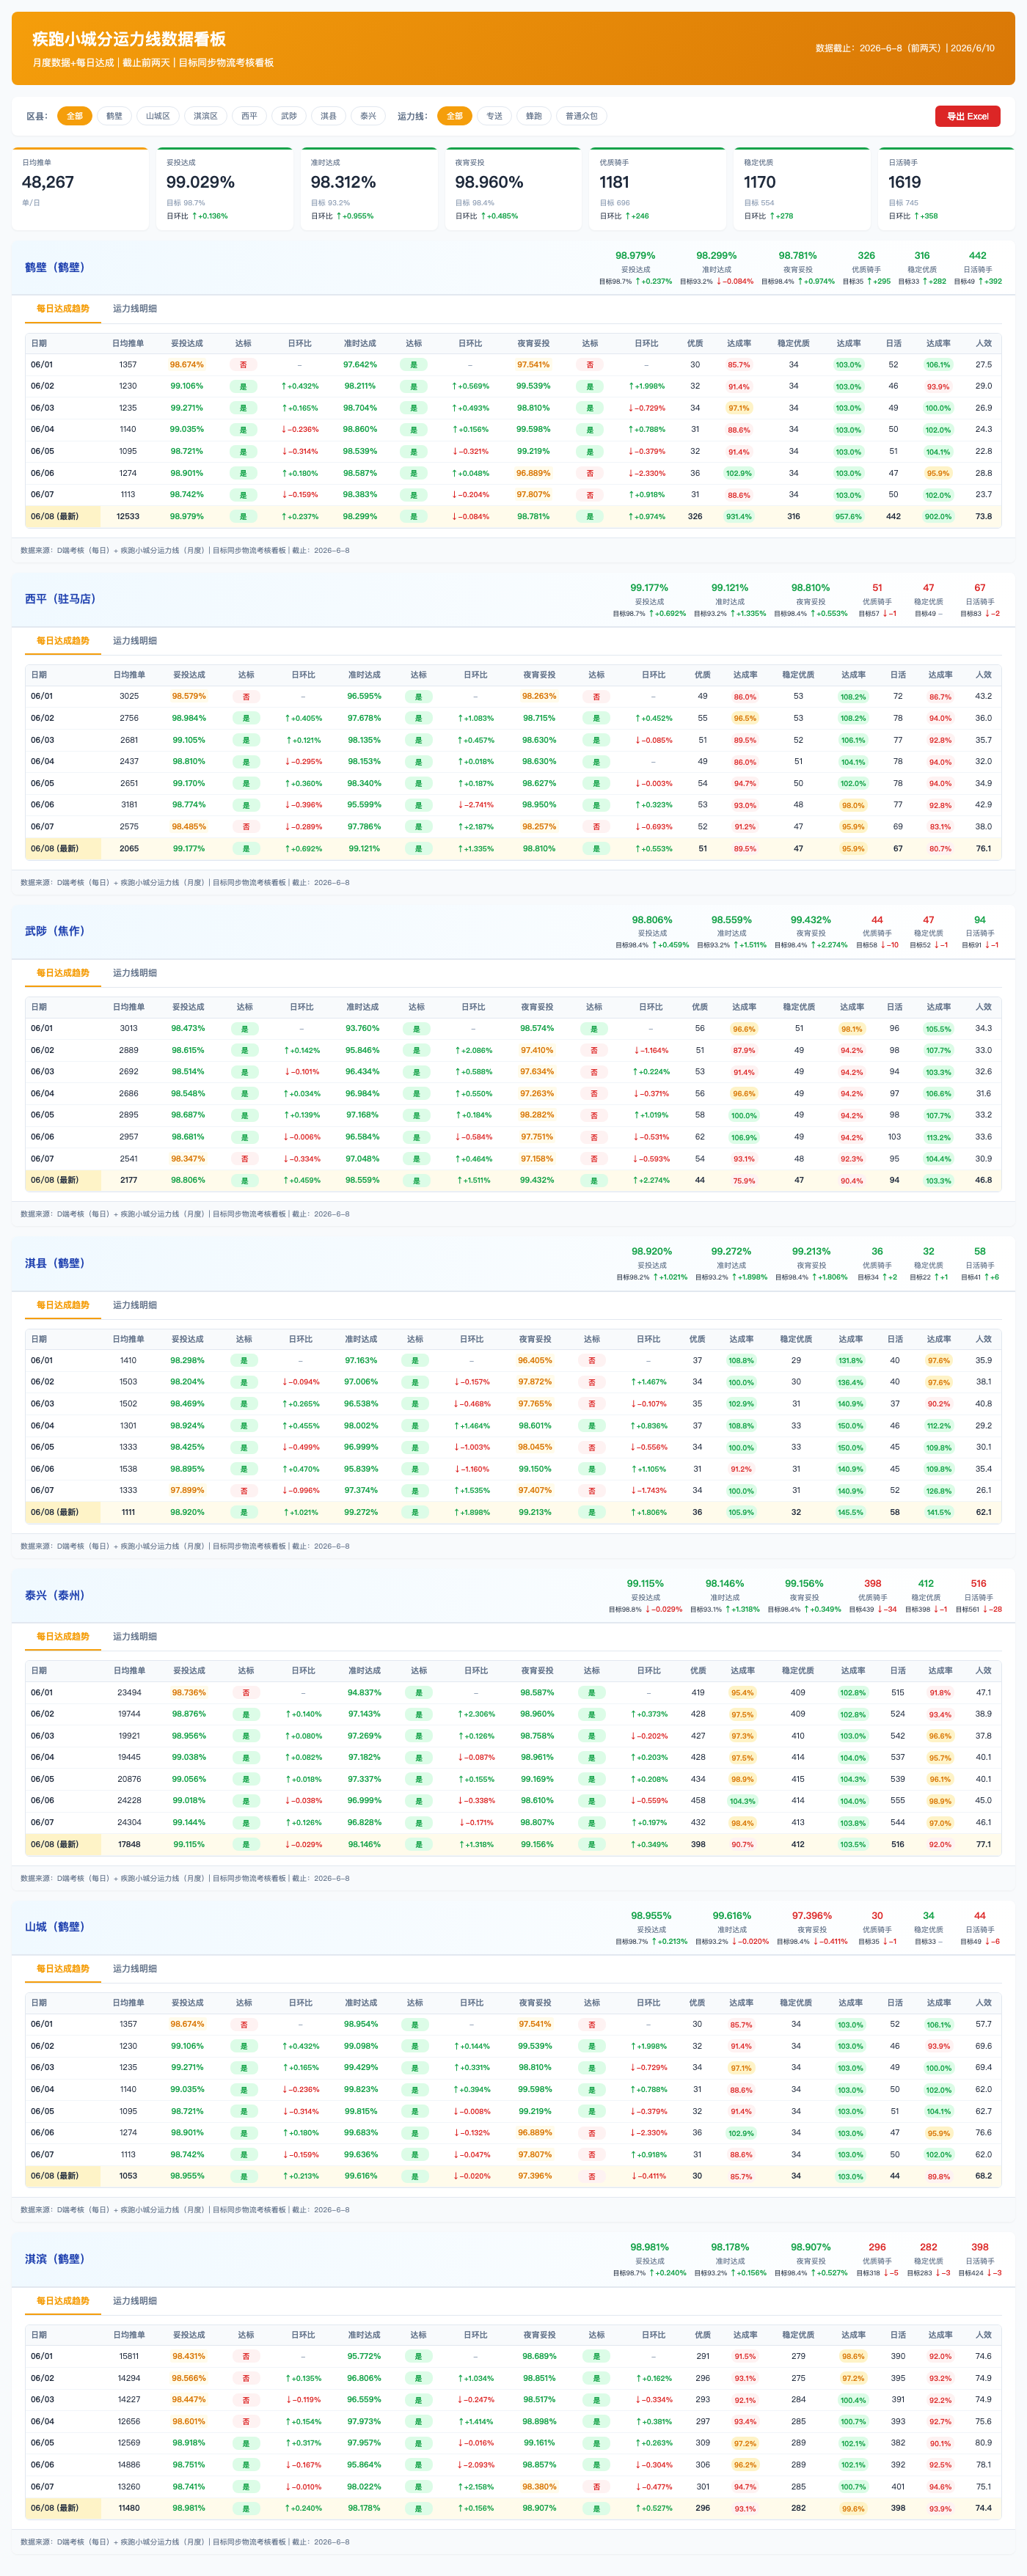Click the 妥投达成 99.029% summary card
Screen dimensions: 1027x2576
225,189
